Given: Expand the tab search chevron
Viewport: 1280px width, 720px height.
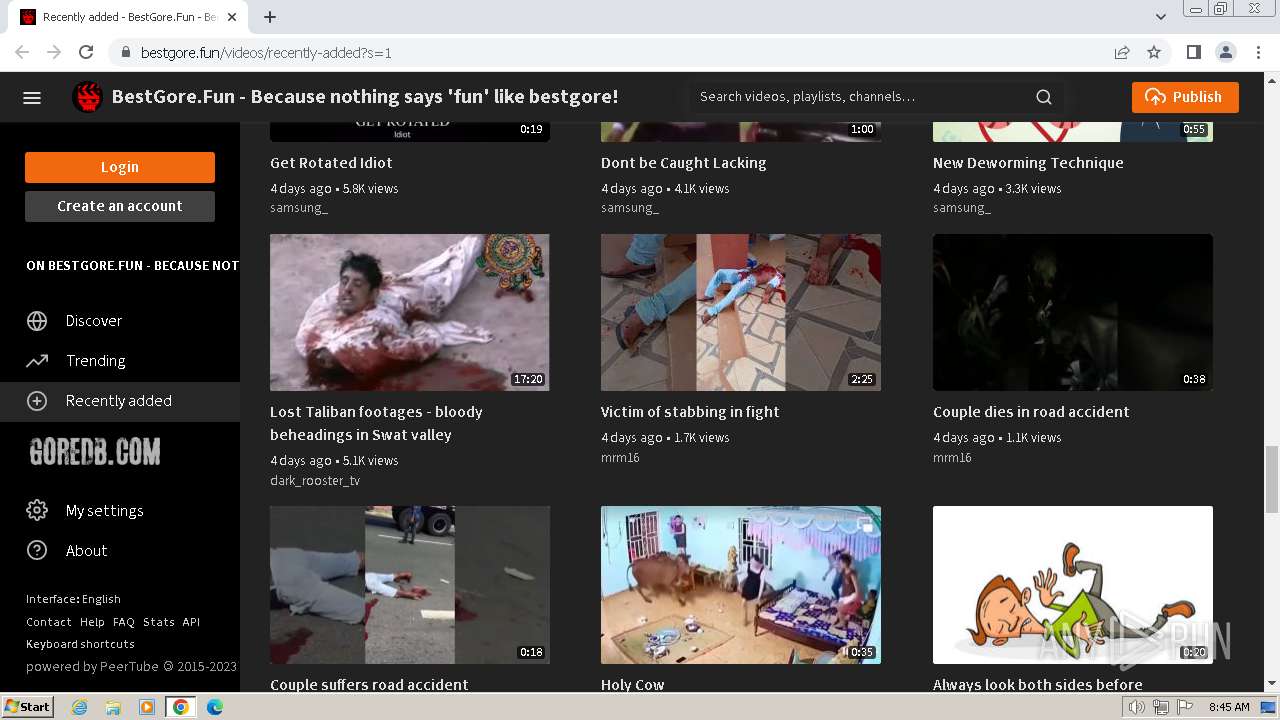Looking at the screenshot, I should (1161, 17).
